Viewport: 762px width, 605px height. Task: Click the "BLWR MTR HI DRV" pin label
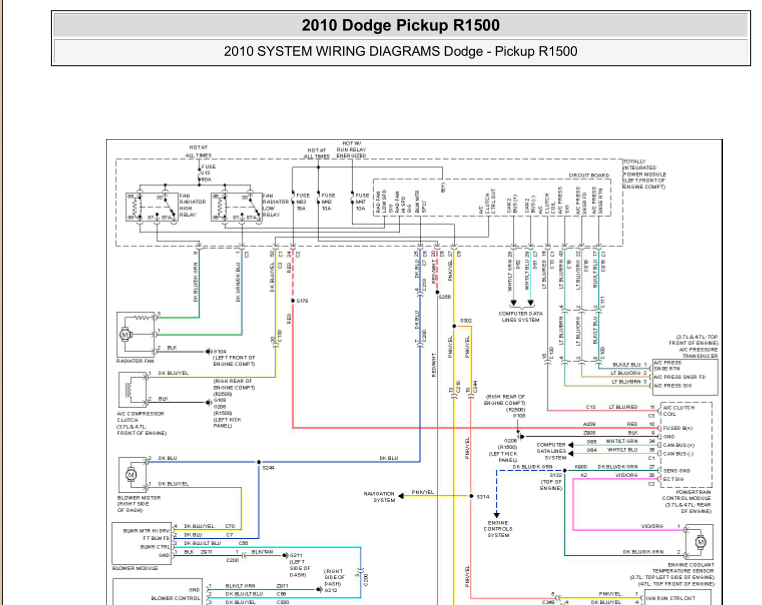point(147,531)
